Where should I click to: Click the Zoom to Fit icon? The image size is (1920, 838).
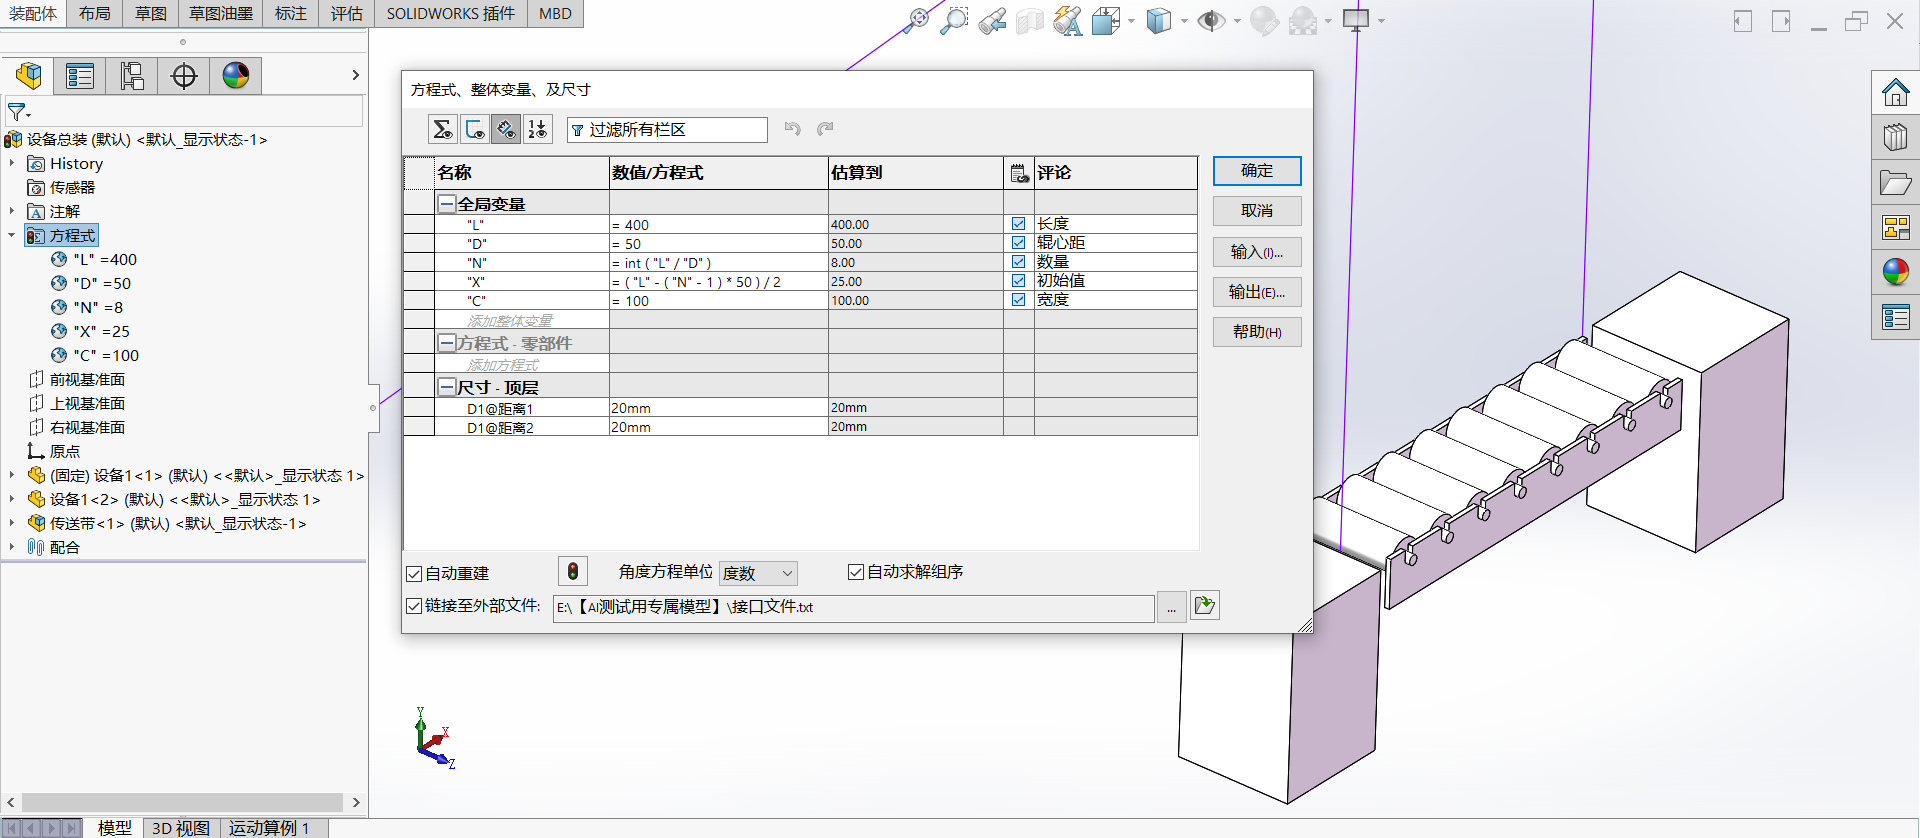(916, 20)
